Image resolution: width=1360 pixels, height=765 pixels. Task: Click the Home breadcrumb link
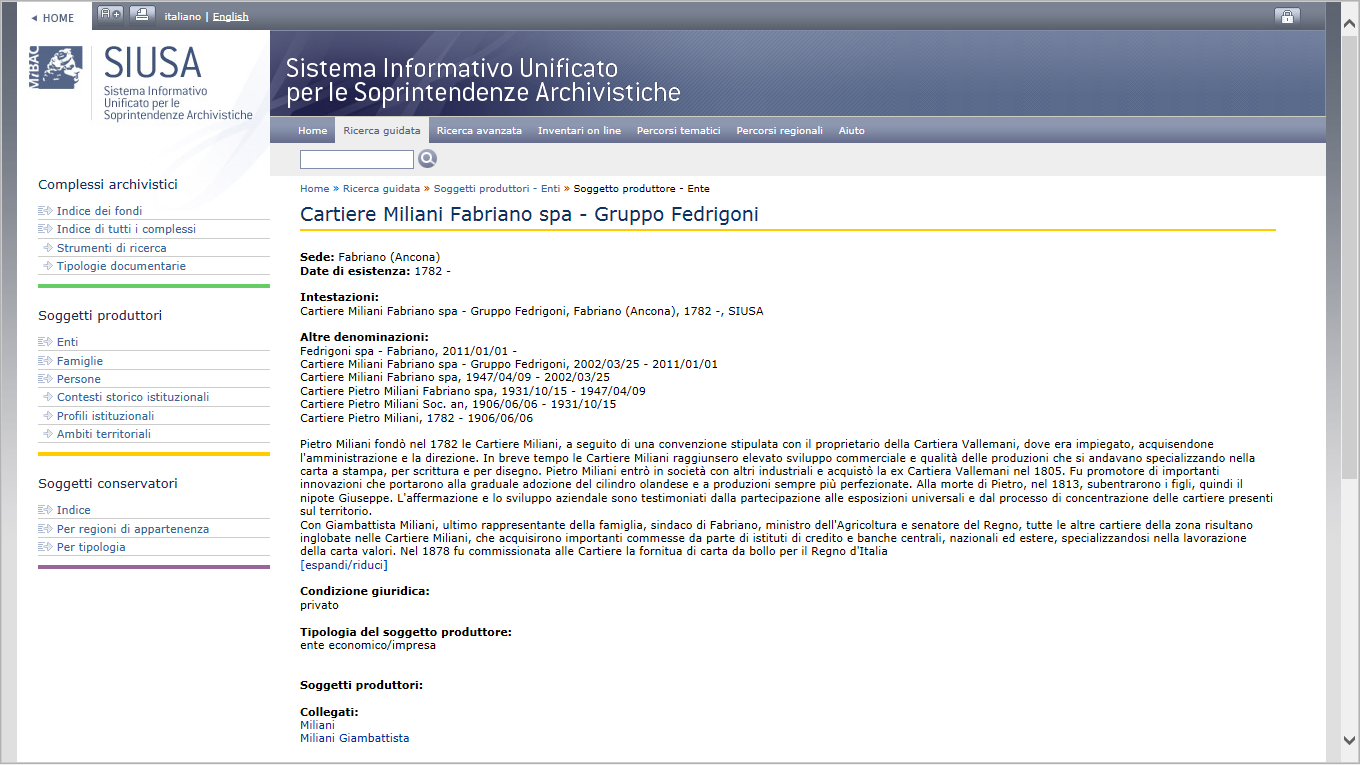[315, 188]
